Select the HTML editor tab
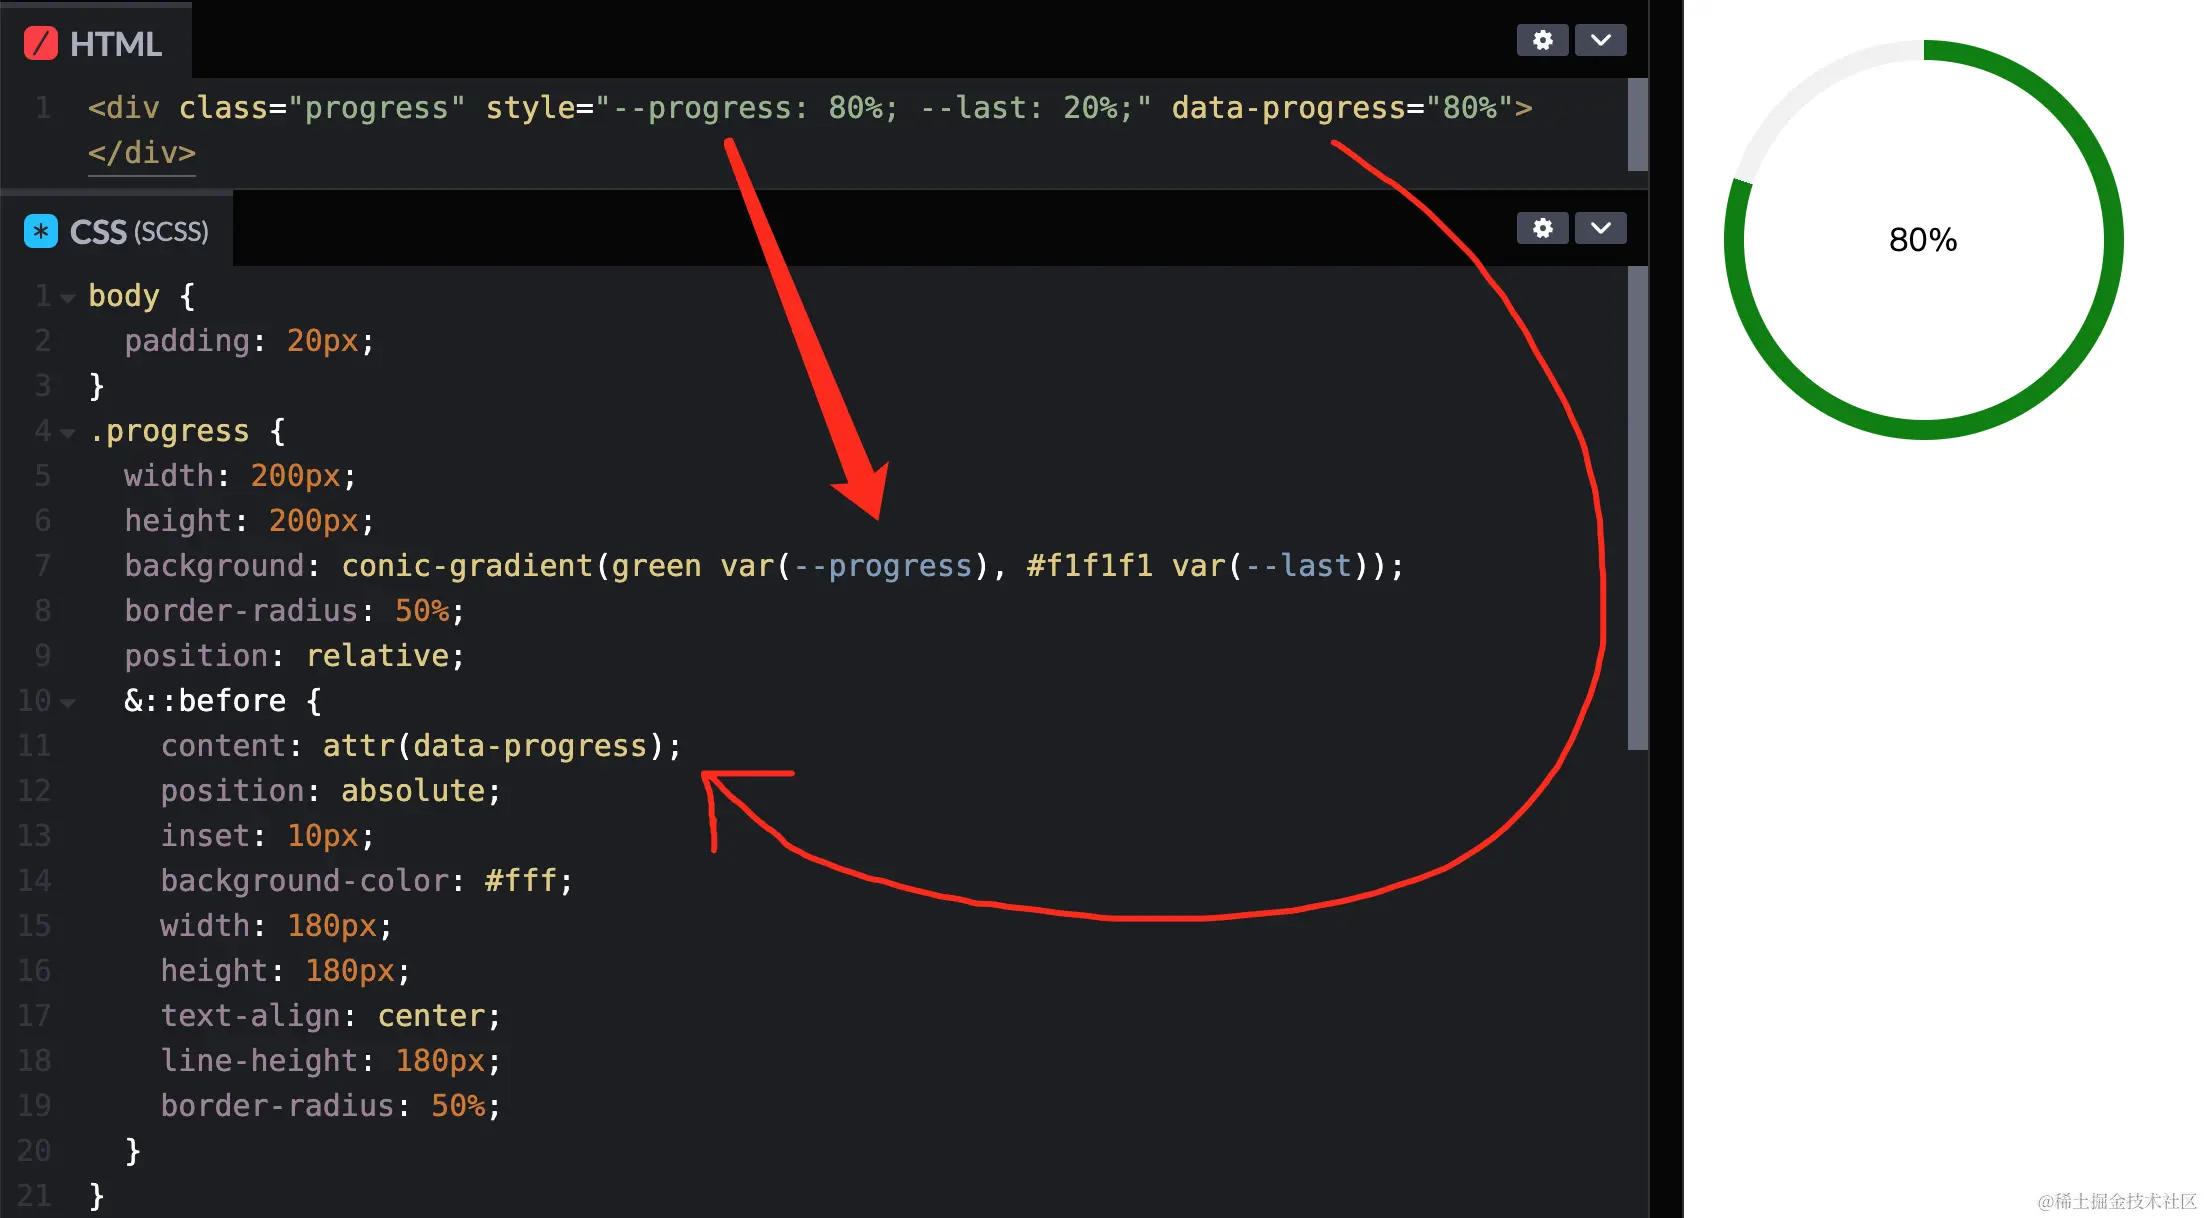2204x1218 pixels. pos(114,44)
